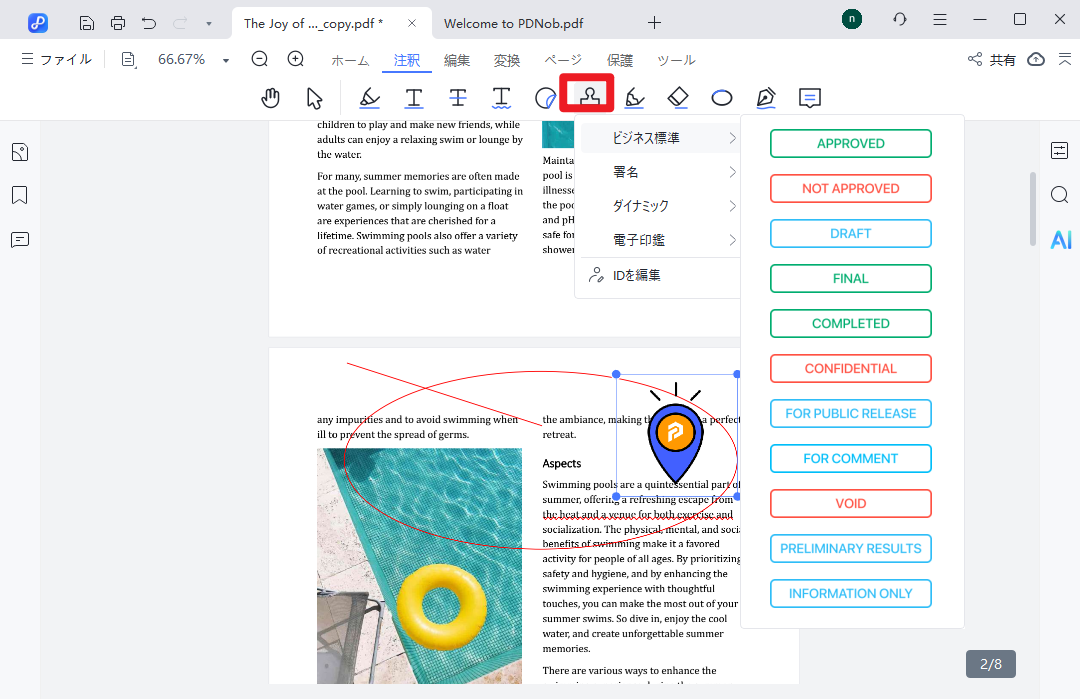Select the Hand pan tool

270,97
